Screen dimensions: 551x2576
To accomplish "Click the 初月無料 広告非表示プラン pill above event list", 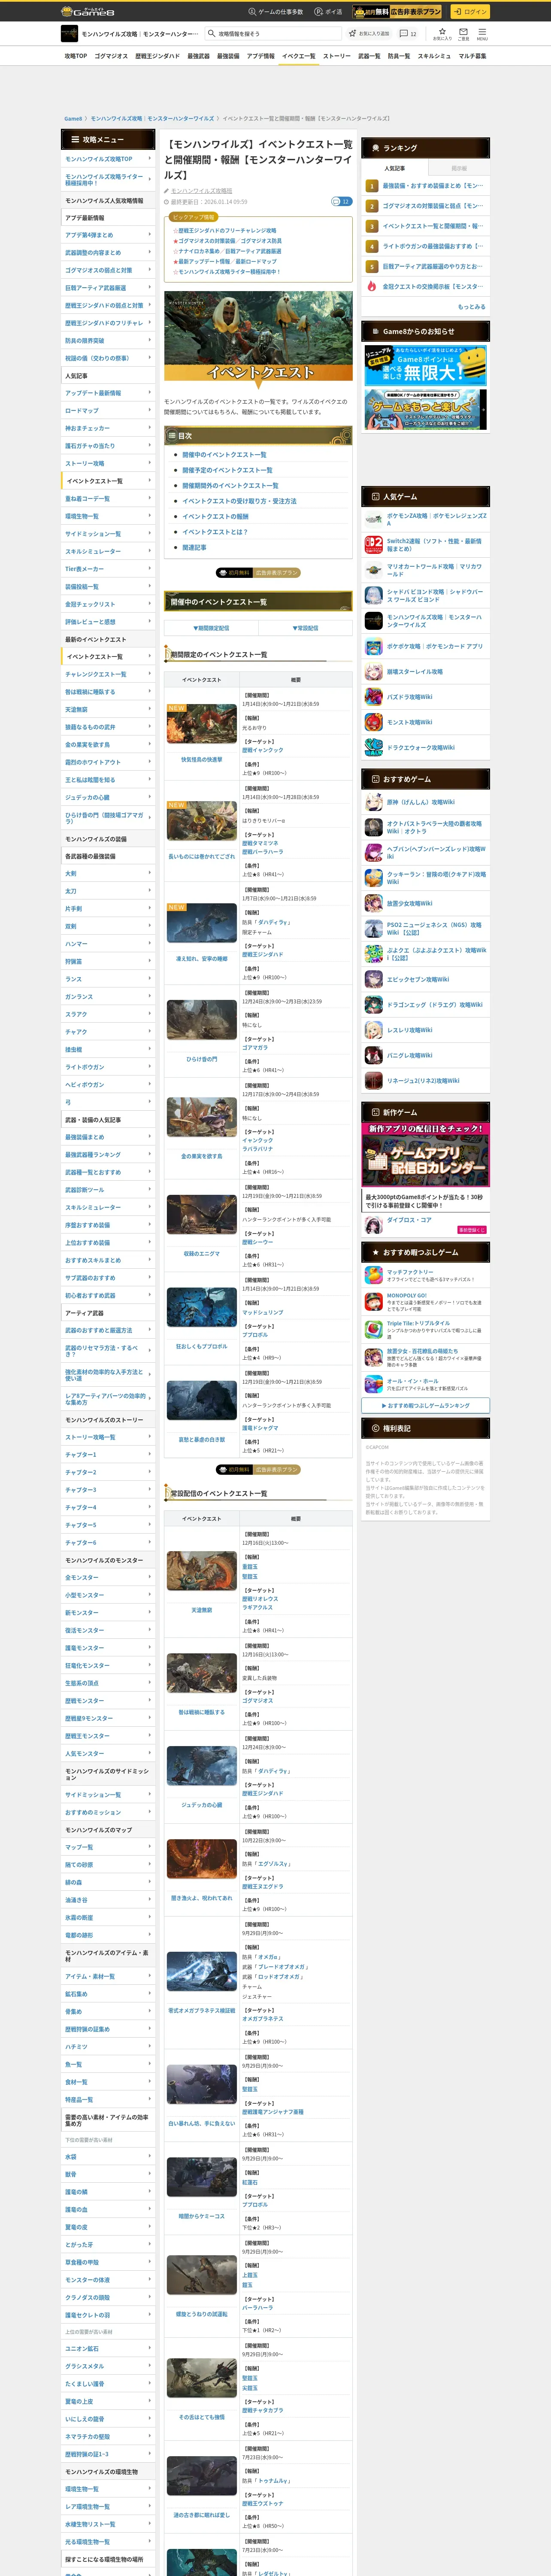I will (x=258, y=573).
